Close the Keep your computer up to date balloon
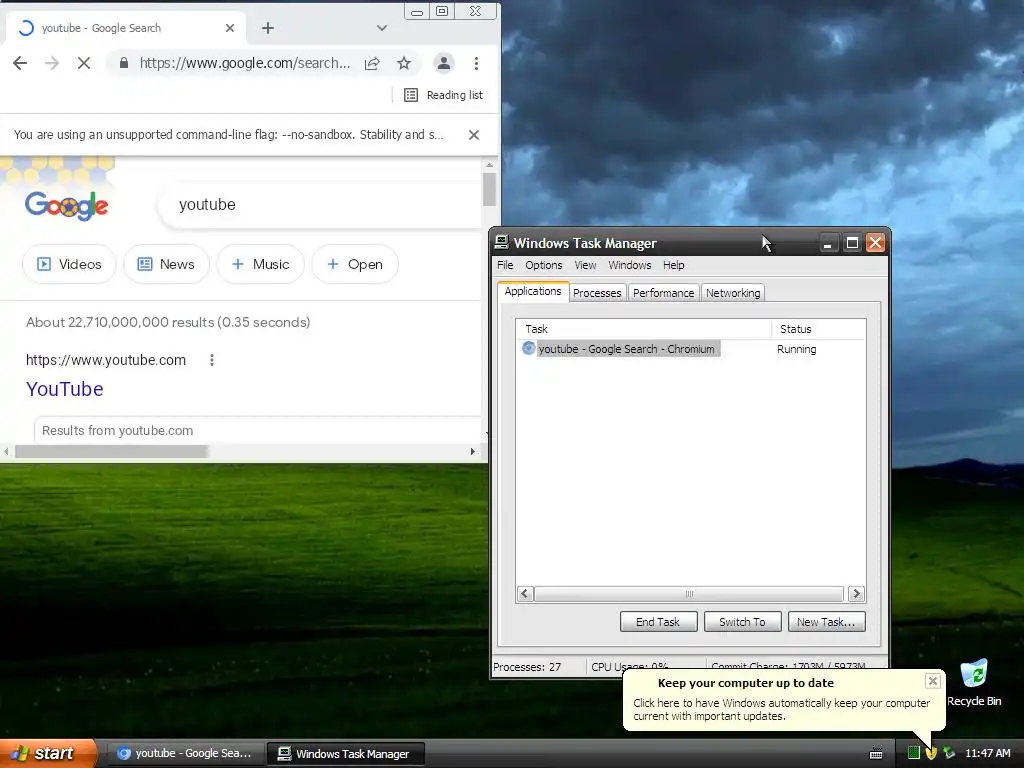This screenshot has width=1024, height=768. pyautogui.click(x=933, y=681)
